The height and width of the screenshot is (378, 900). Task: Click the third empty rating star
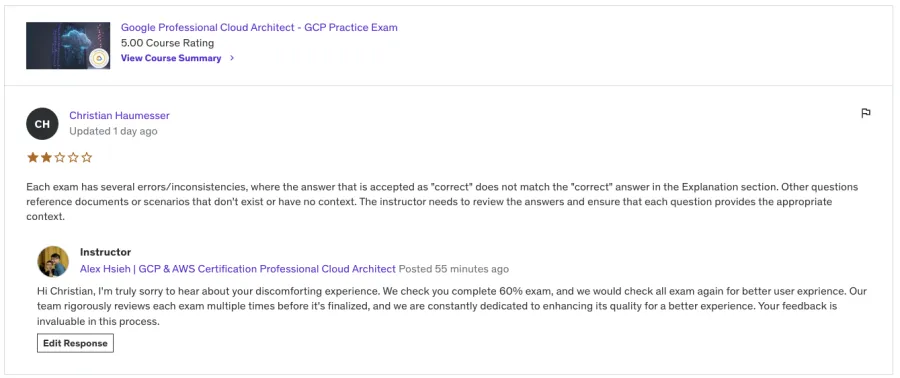pyautogui.click(x=60, y=157)
